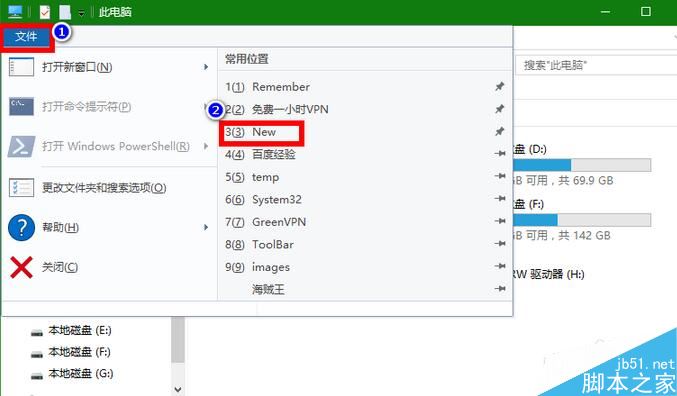Unpin Remember from frequent places
Screen dimensions: 677x396
[x=500, y=86]
